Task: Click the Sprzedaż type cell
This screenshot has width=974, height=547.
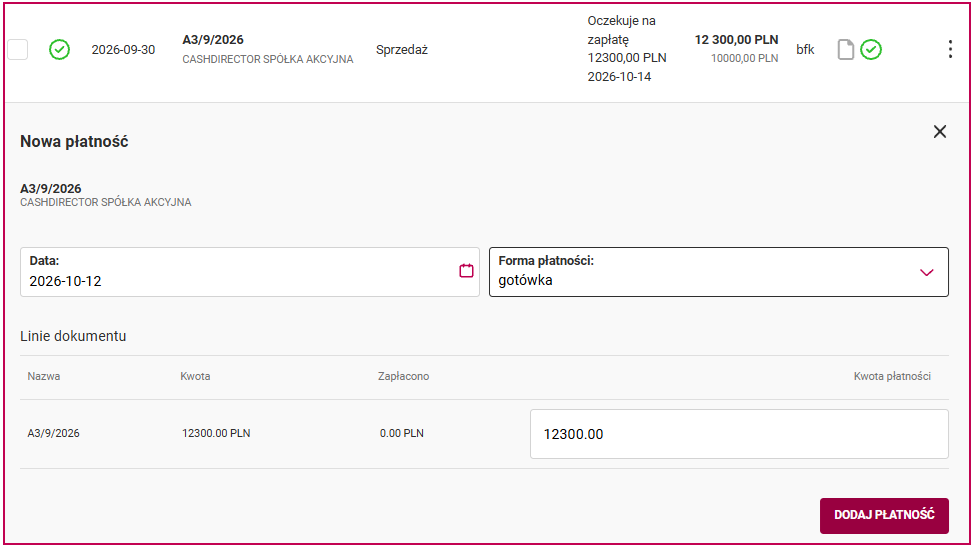Action: pos(402,50)
